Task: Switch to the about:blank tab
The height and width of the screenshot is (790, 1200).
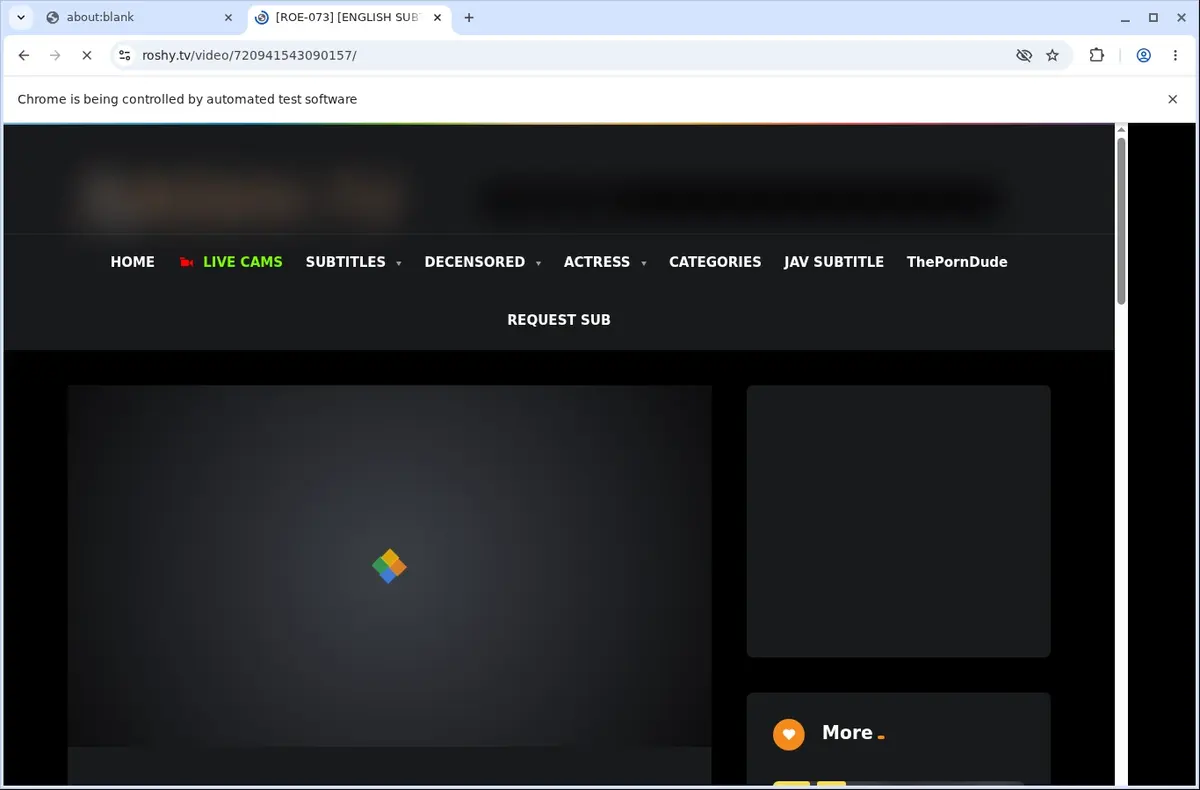Action: tap(139, 17)
